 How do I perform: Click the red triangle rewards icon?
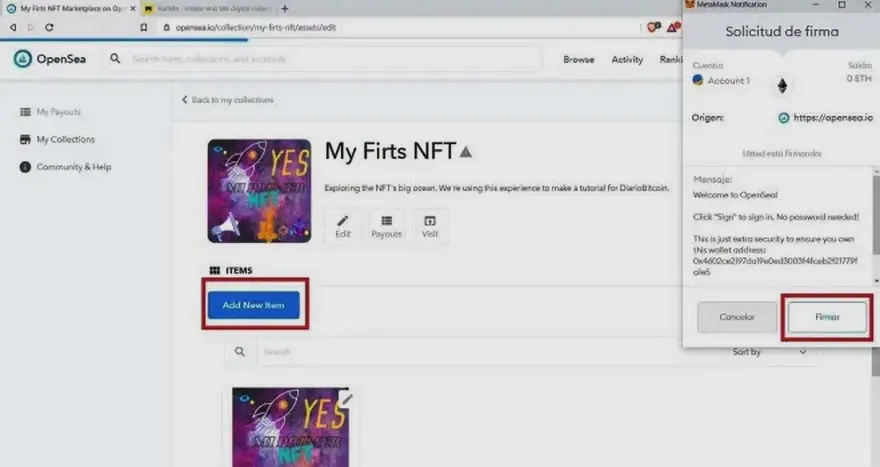coord(673,27)
